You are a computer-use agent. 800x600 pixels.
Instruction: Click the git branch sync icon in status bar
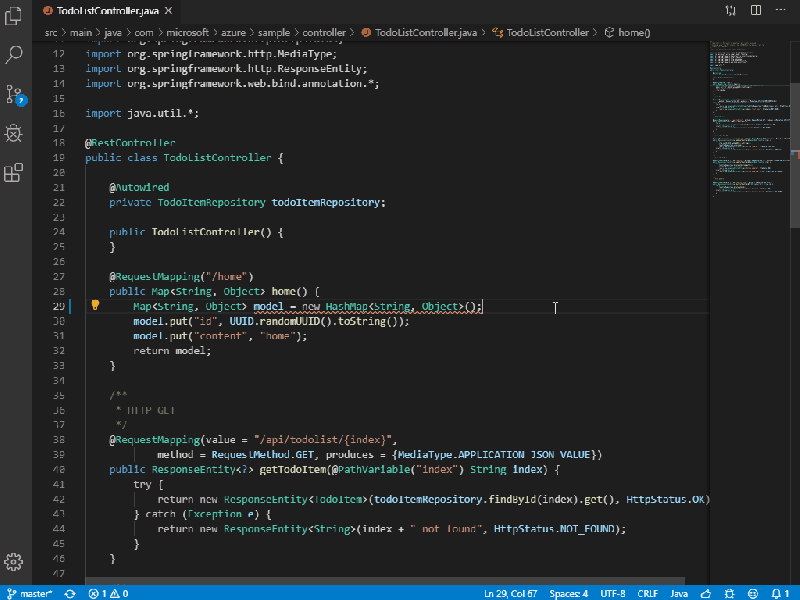[68, 593]
